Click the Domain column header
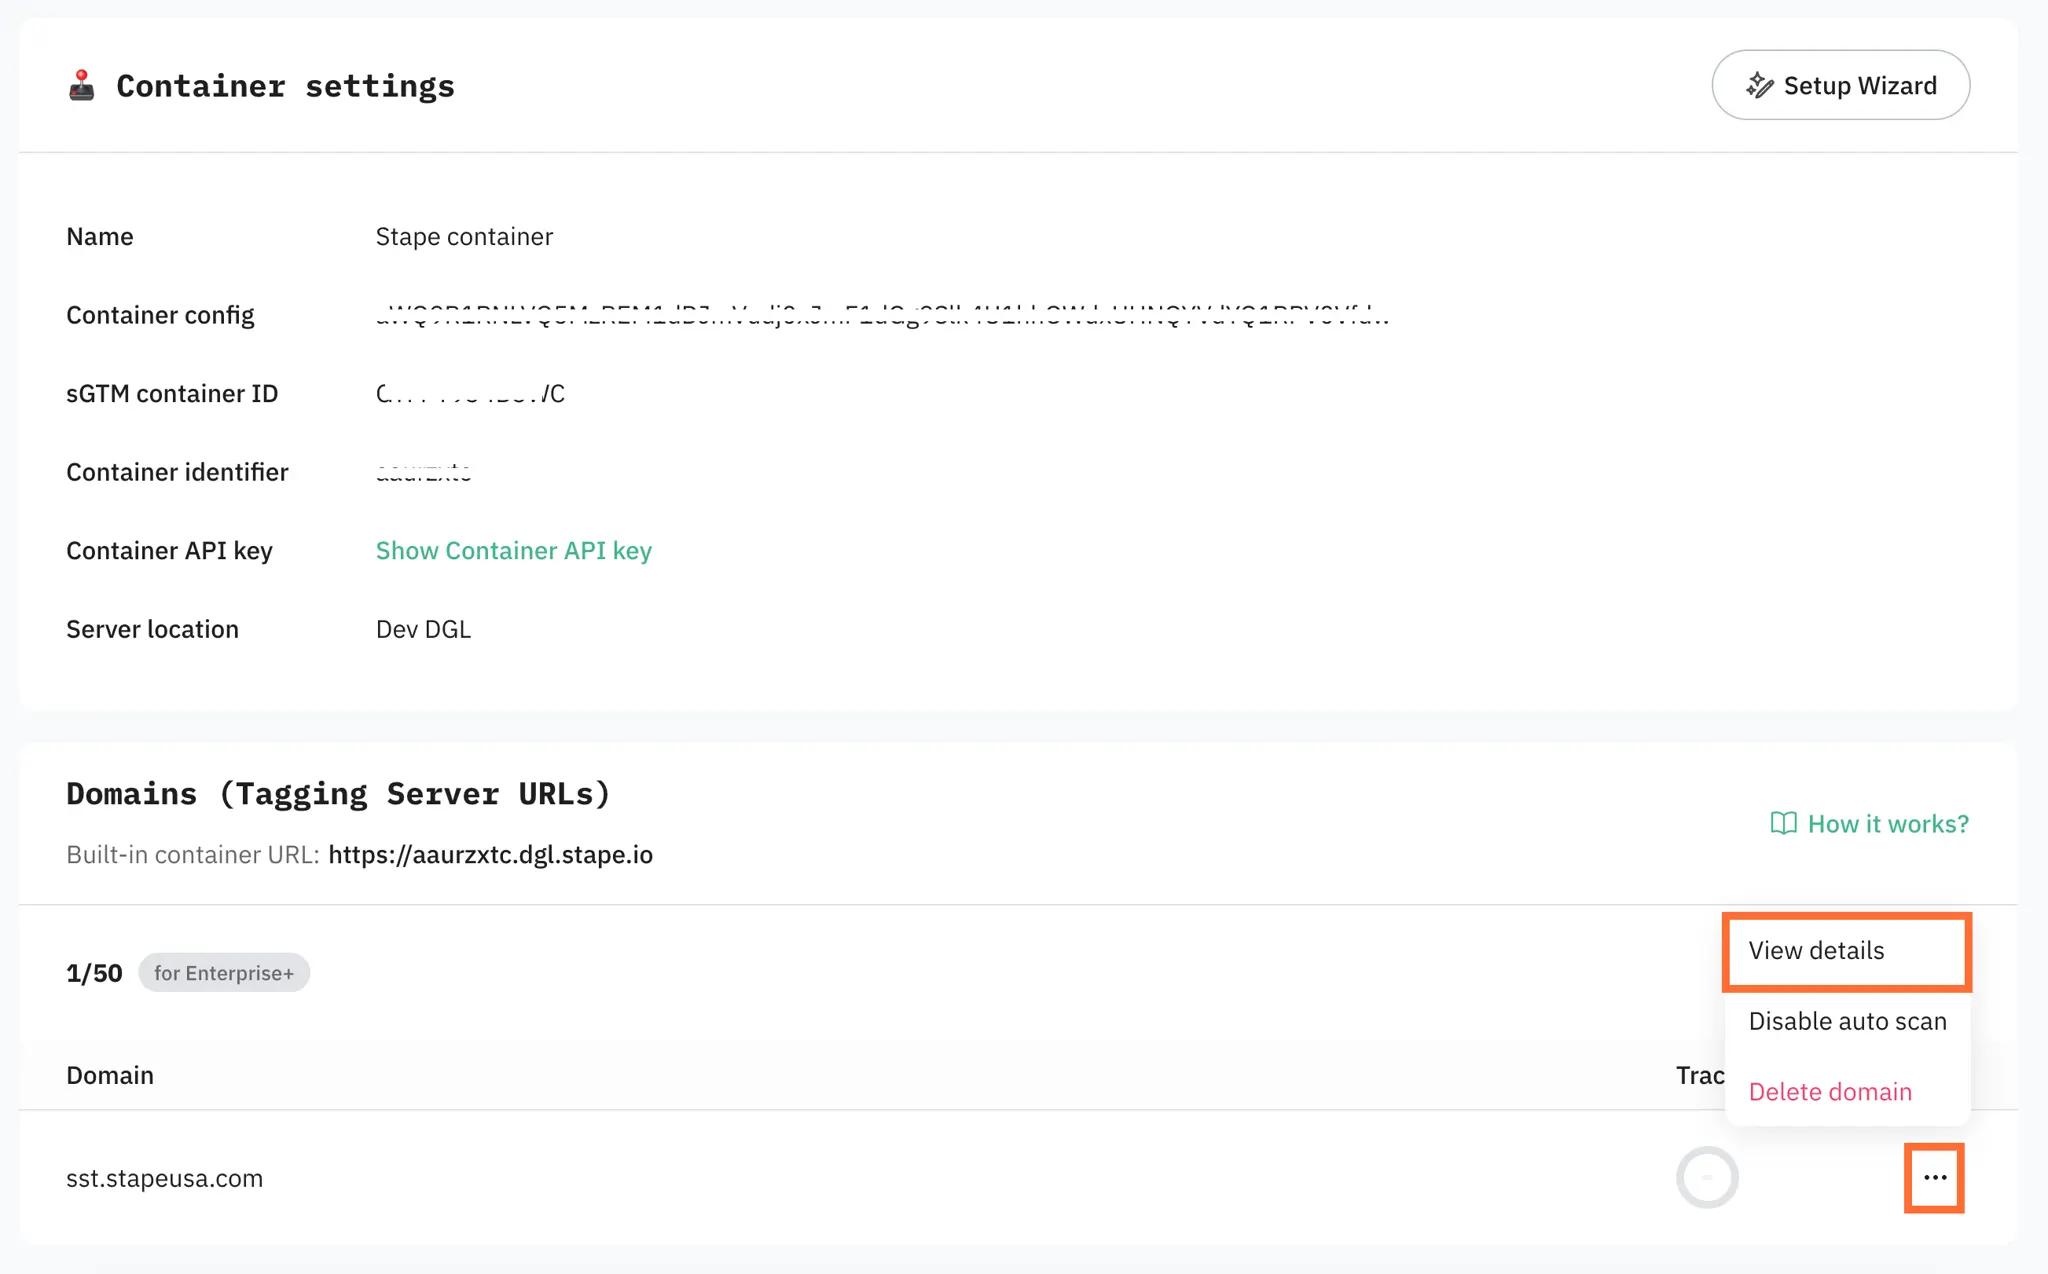This screenshot has width=2048, height=1274. tap(110, 1075)
